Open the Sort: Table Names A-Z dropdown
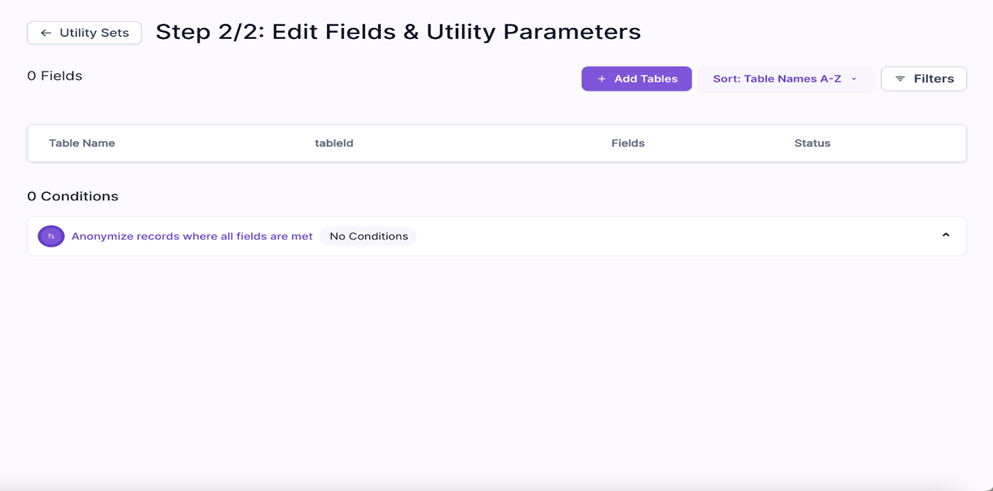This screenshot has width=993, height=491. (786, 79)
